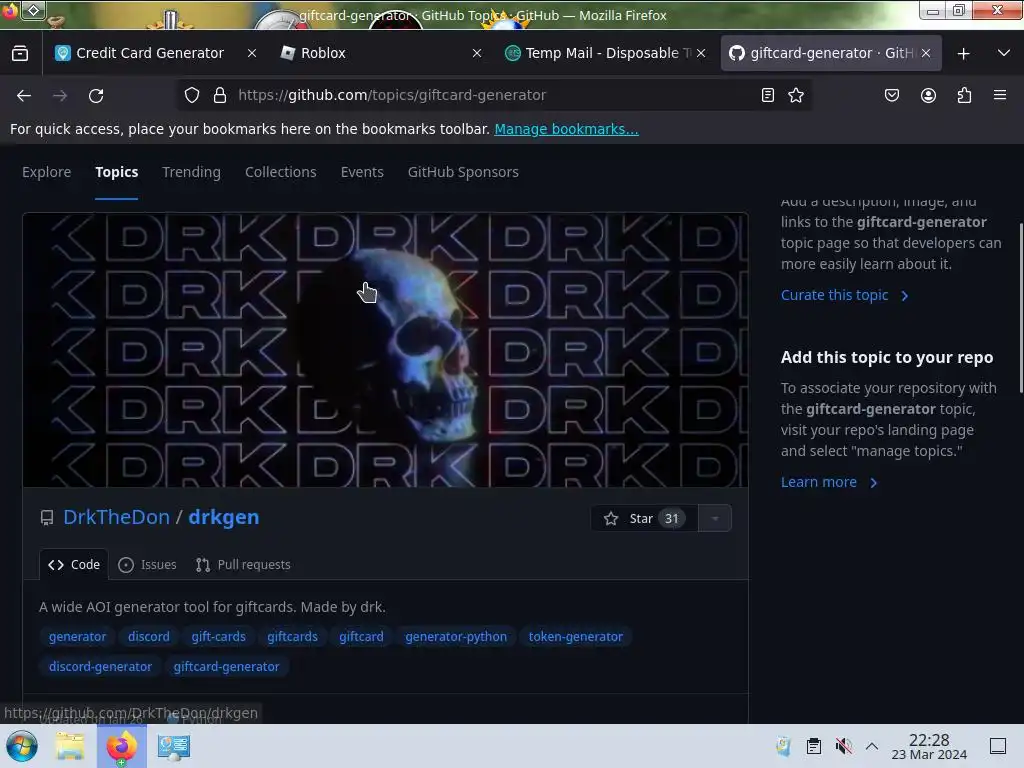The width and height of the screenshot is (1024, 768).
Task: Select the Code tab of drkgen
Action: tap(74, 565)
